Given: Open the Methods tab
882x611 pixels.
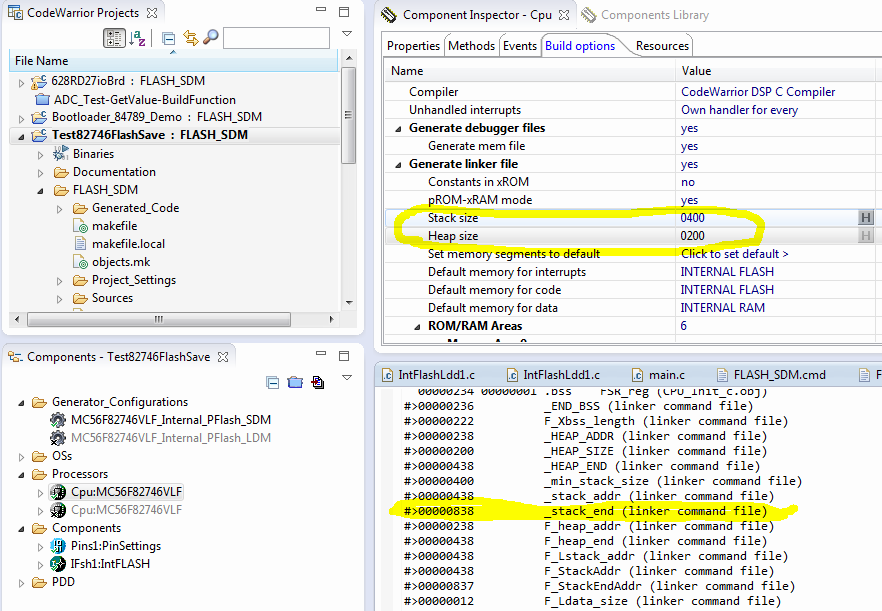Looking at the screenshot, I should coord(471,46).
